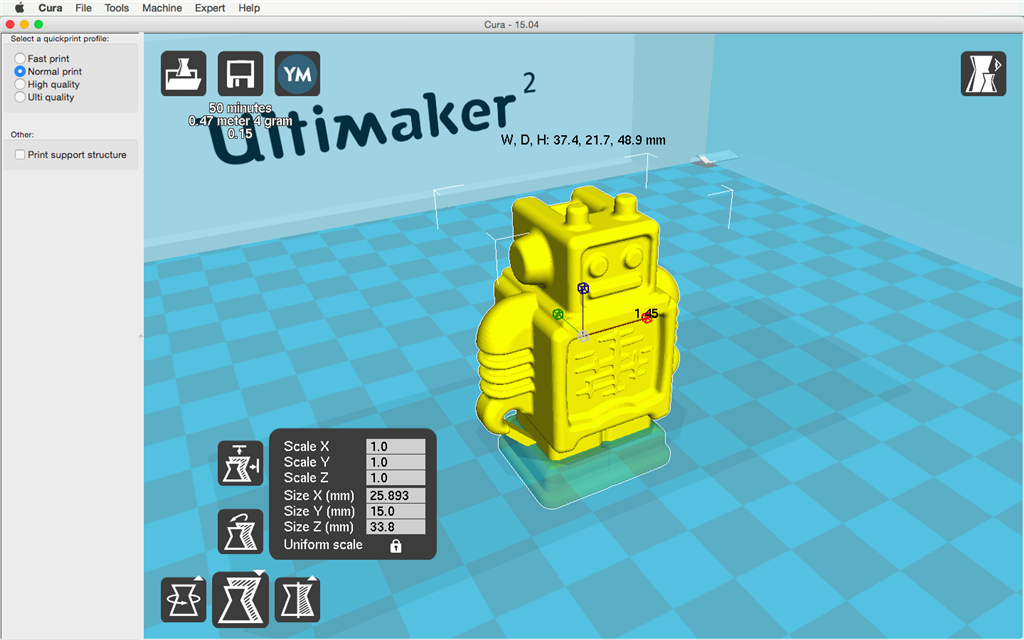The image size is (1024, 640).
Task: Click the Reset scale icon
Action: (240, 532)
